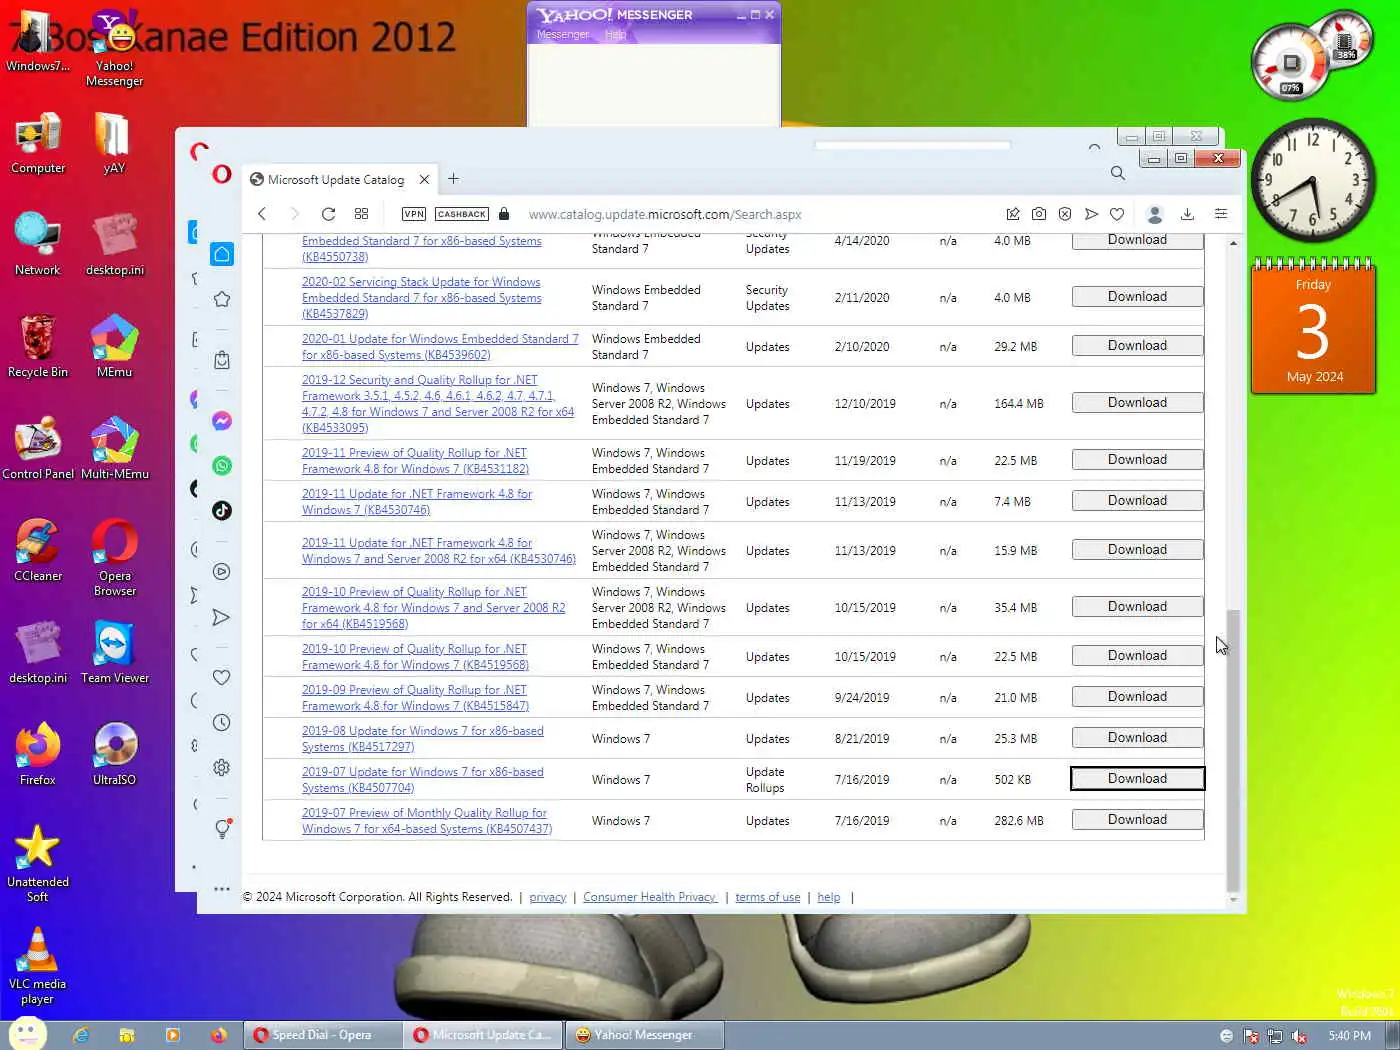Image resolution: width=1400 pixels, height=1050 pixels.
Task: Open the KB4515847 2019-09 preview link
Action: pos(415,698)
